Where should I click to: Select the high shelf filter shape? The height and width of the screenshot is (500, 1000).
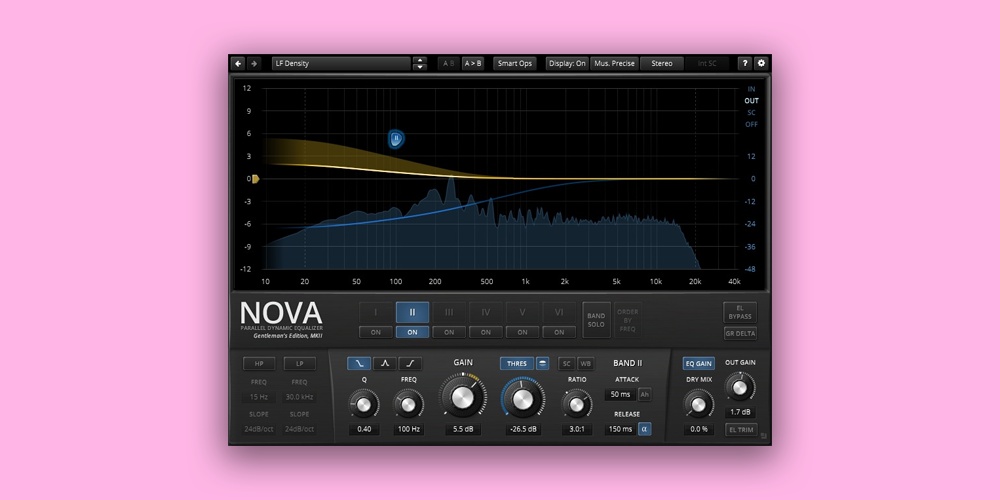(410, 364)
